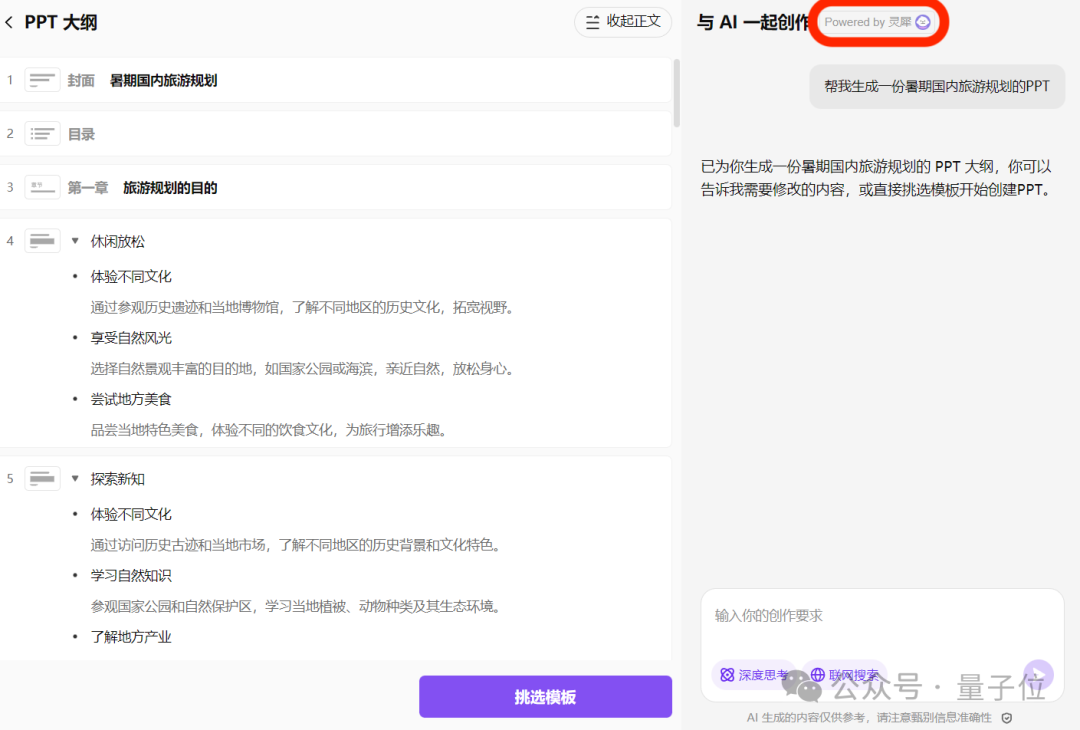Enable 深度思考 mode
Image resolution: width=1080 pixels, height=730 pixels.
point(753,674)
